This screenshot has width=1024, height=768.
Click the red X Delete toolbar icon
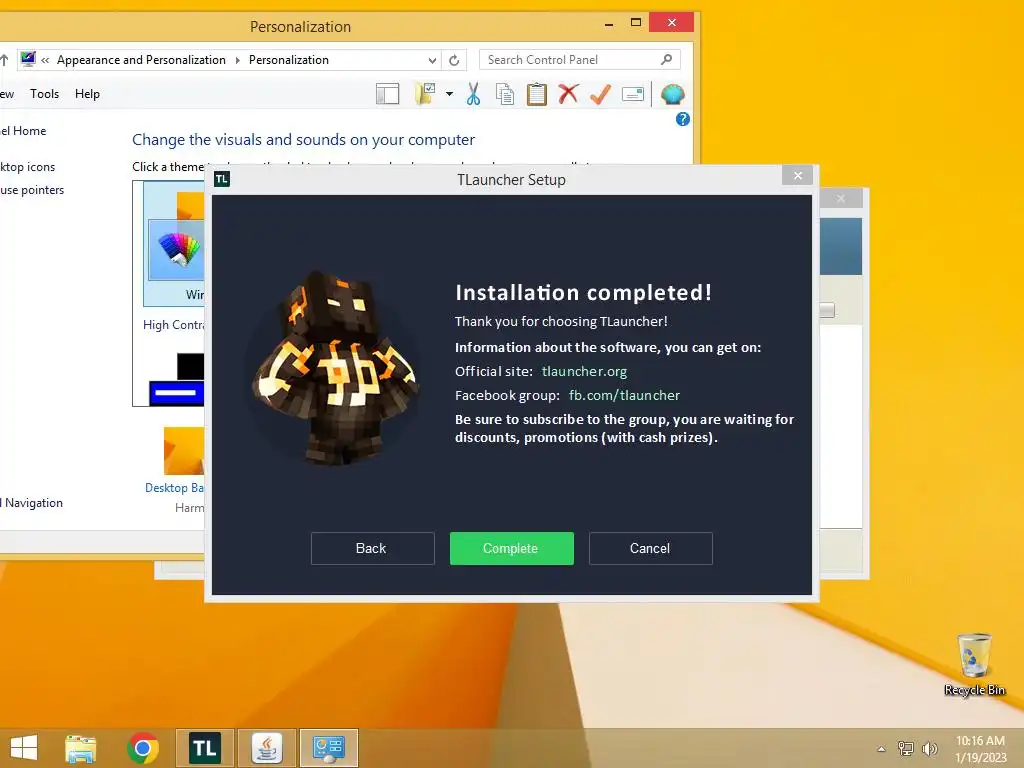[568, 93]
